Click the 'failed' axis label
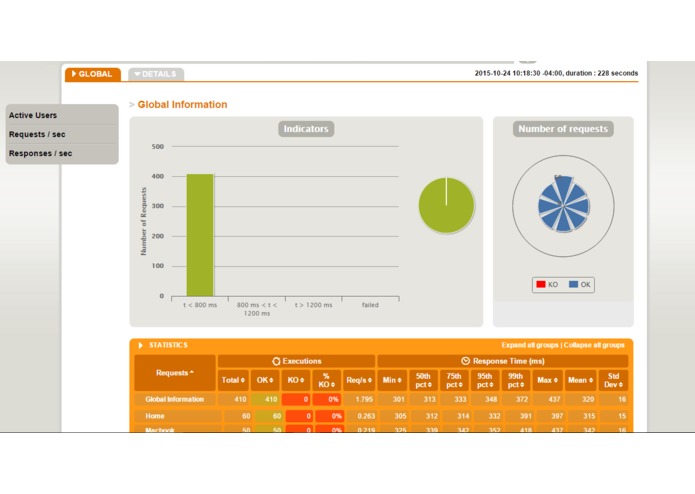695x494 pixels. [370, 305]
